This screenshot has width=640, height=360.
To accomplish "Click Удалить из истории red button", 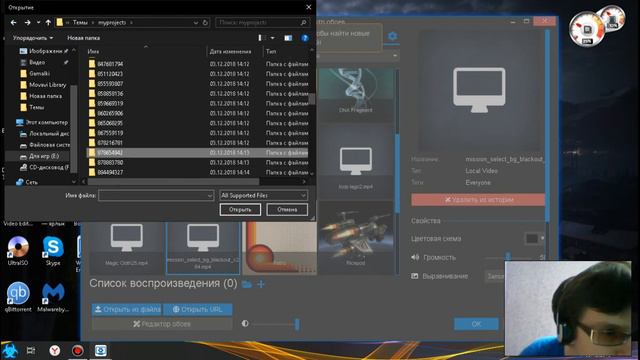I will pyautogui.click(x=478, y=200).
